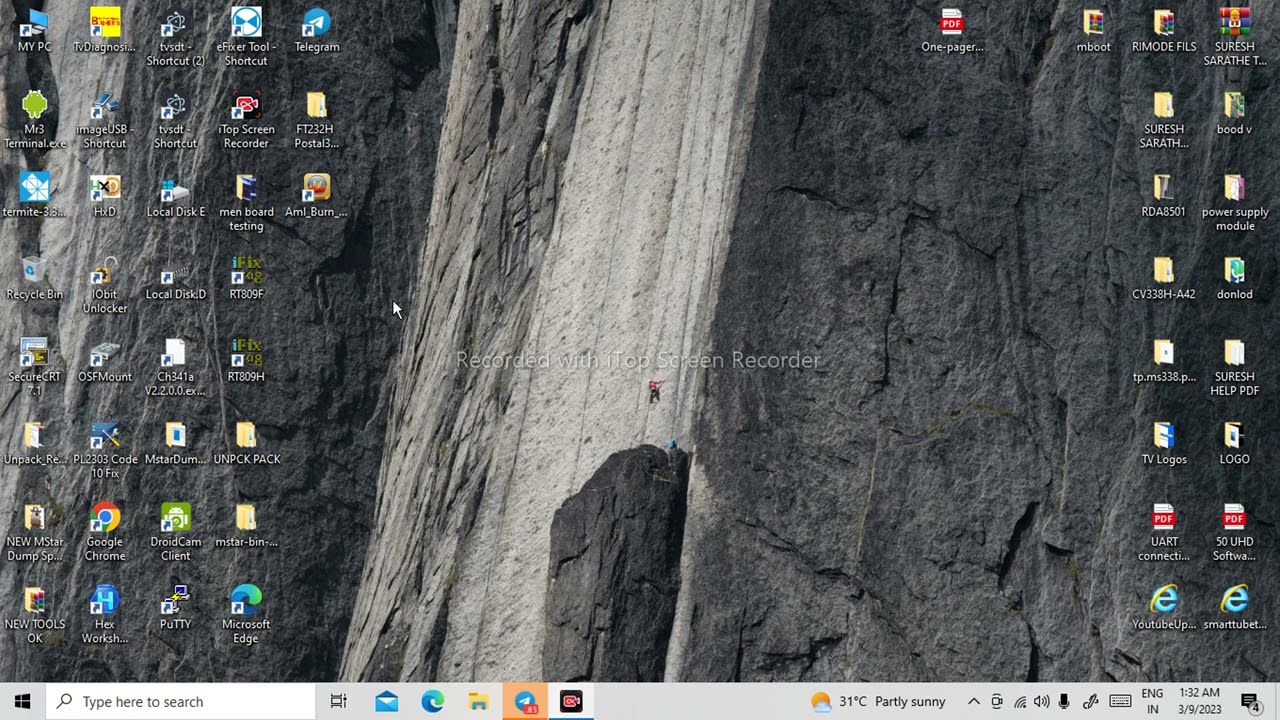This screenshot has width=1280, height=720.
Task: Select men board testing archive
Action: point(246,203)
